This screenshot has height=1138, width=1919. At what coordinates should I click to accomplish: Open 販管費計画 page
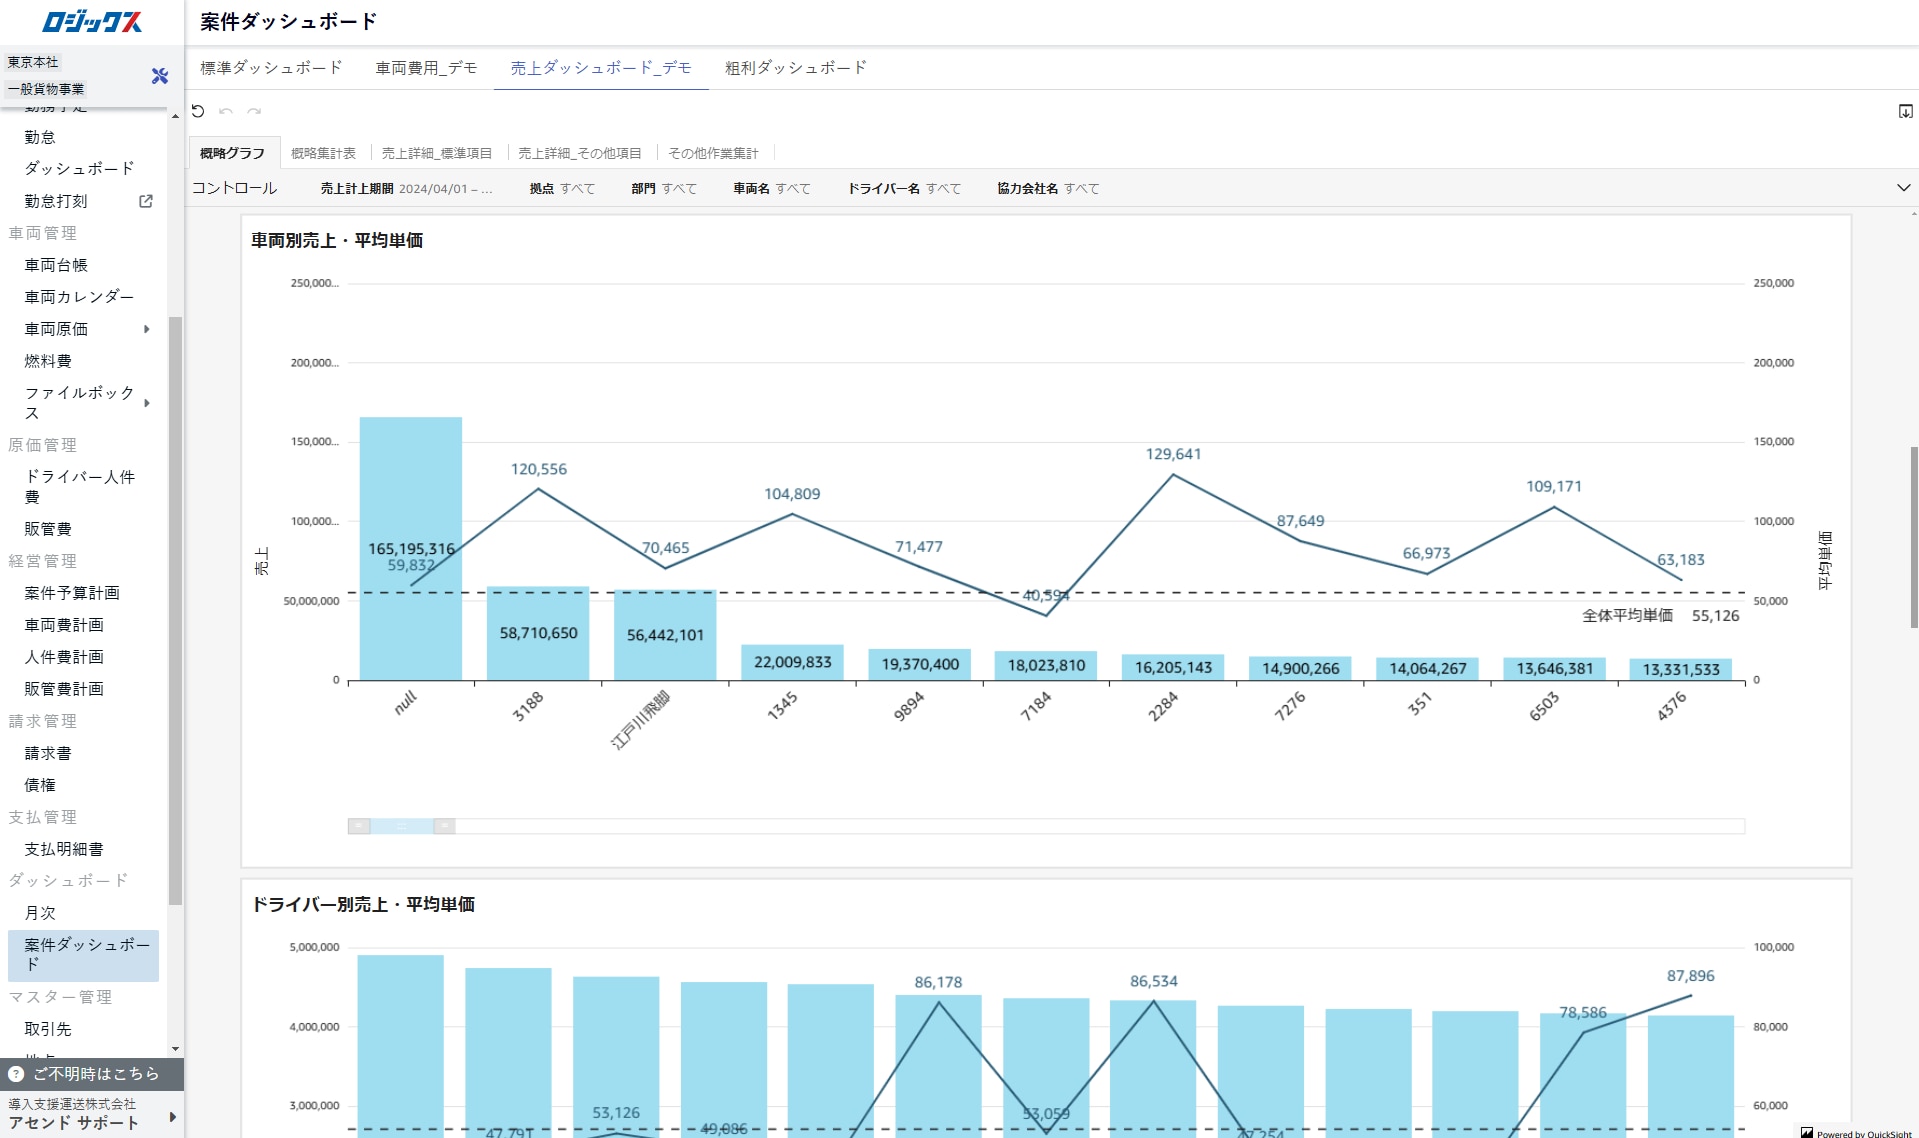[x=64, y=689]
